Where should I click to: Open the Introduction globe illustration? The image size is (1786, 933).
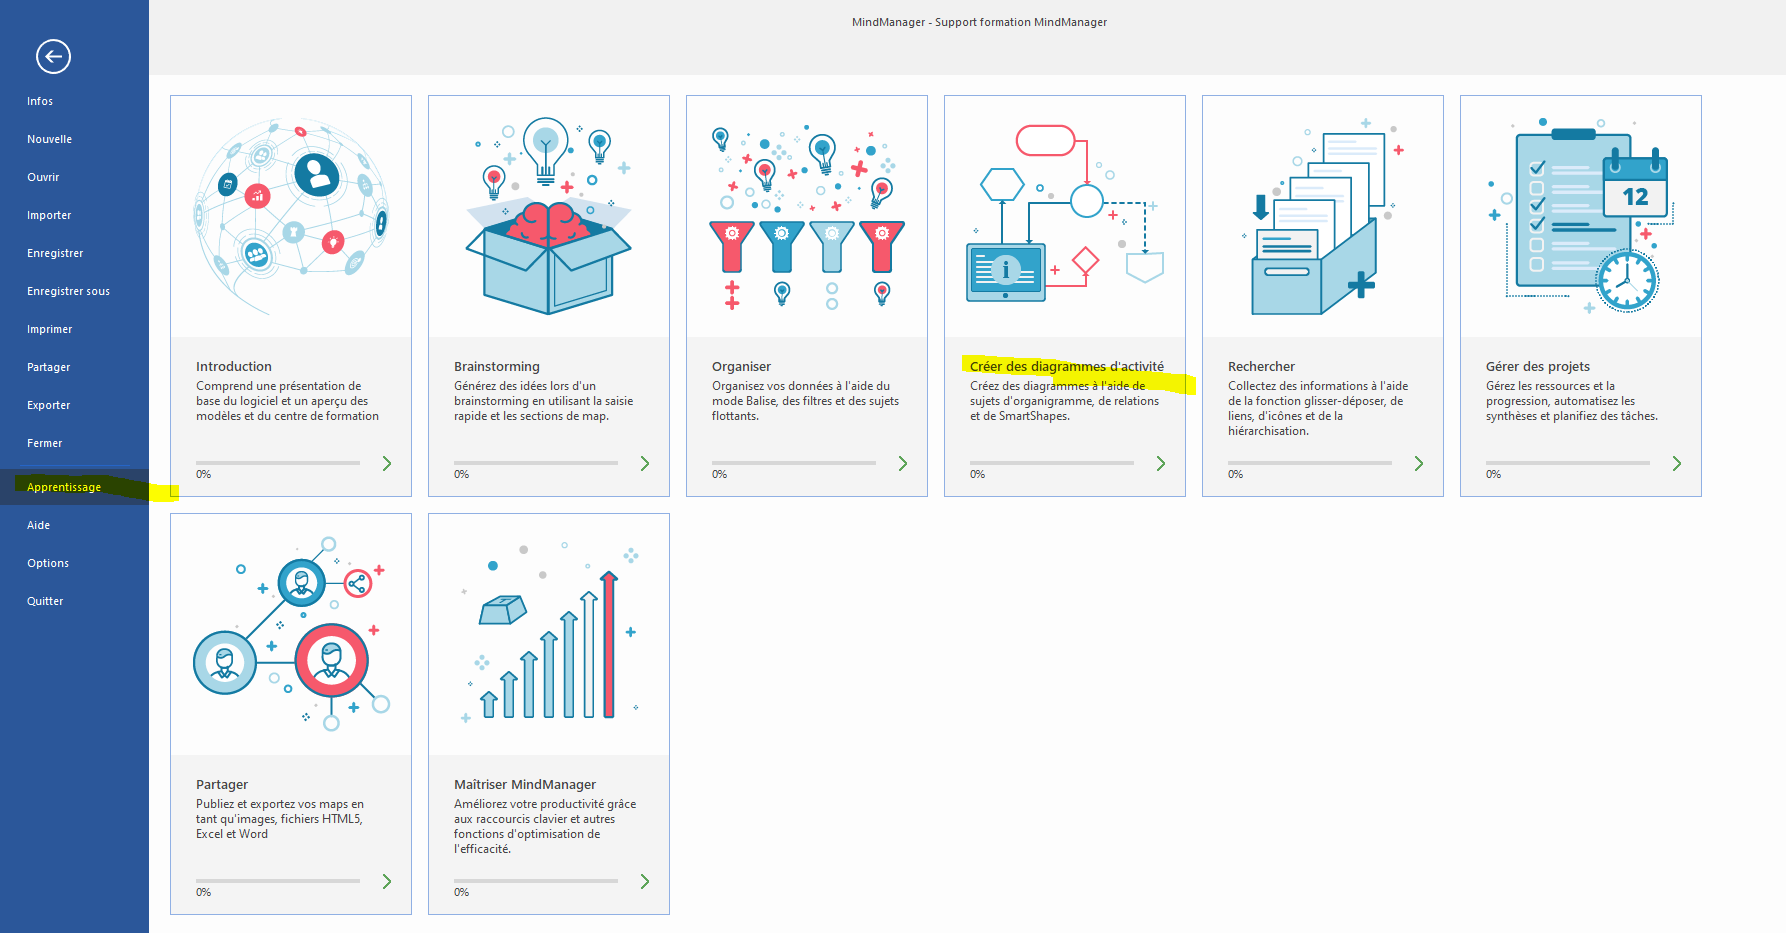click(x=291, y=216)
